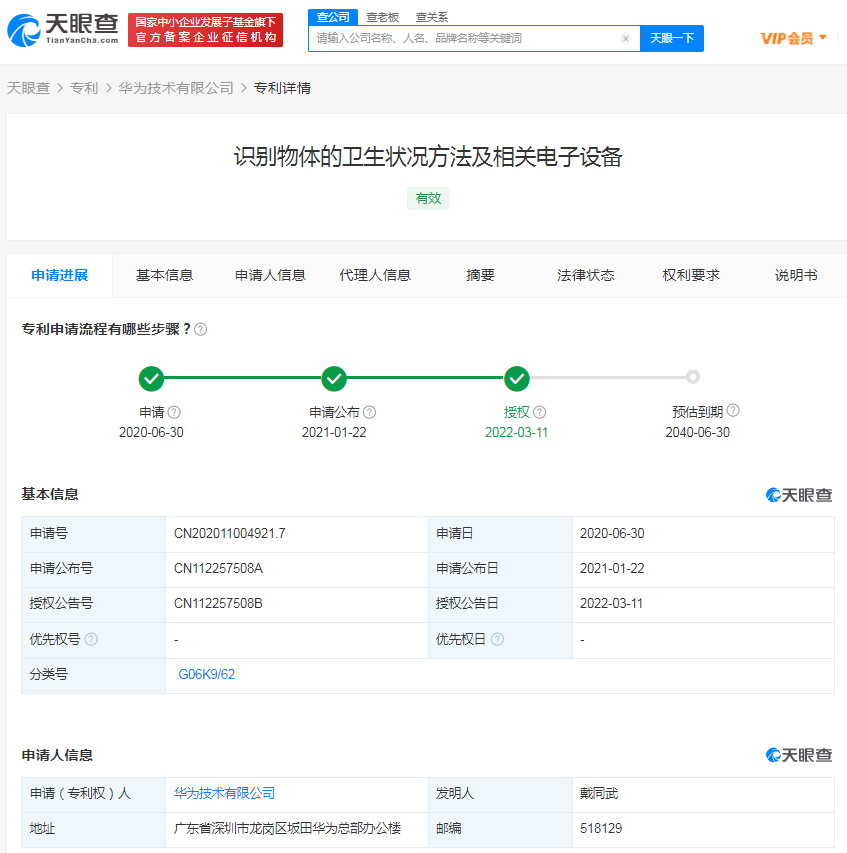Click inventor name 戴同武
This screenshot has height=853, width=847.
pyautogui.click(x=599, y=793)
